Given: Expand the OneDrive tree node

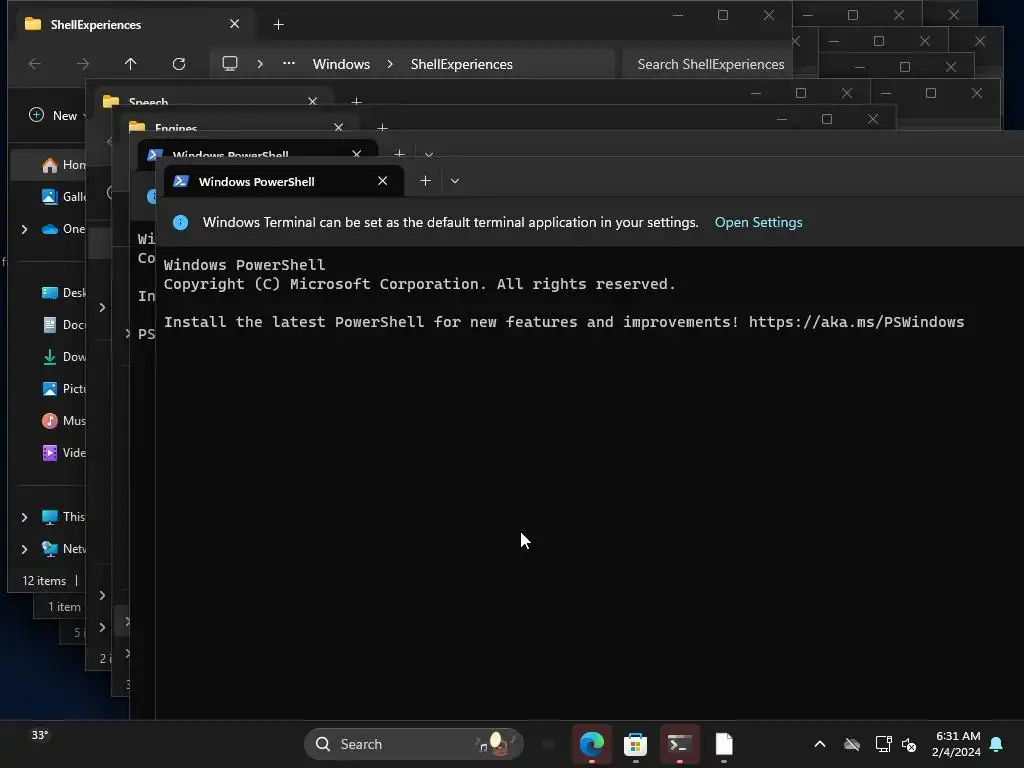Looking at the screenshot, I should (x=24, y=229).
